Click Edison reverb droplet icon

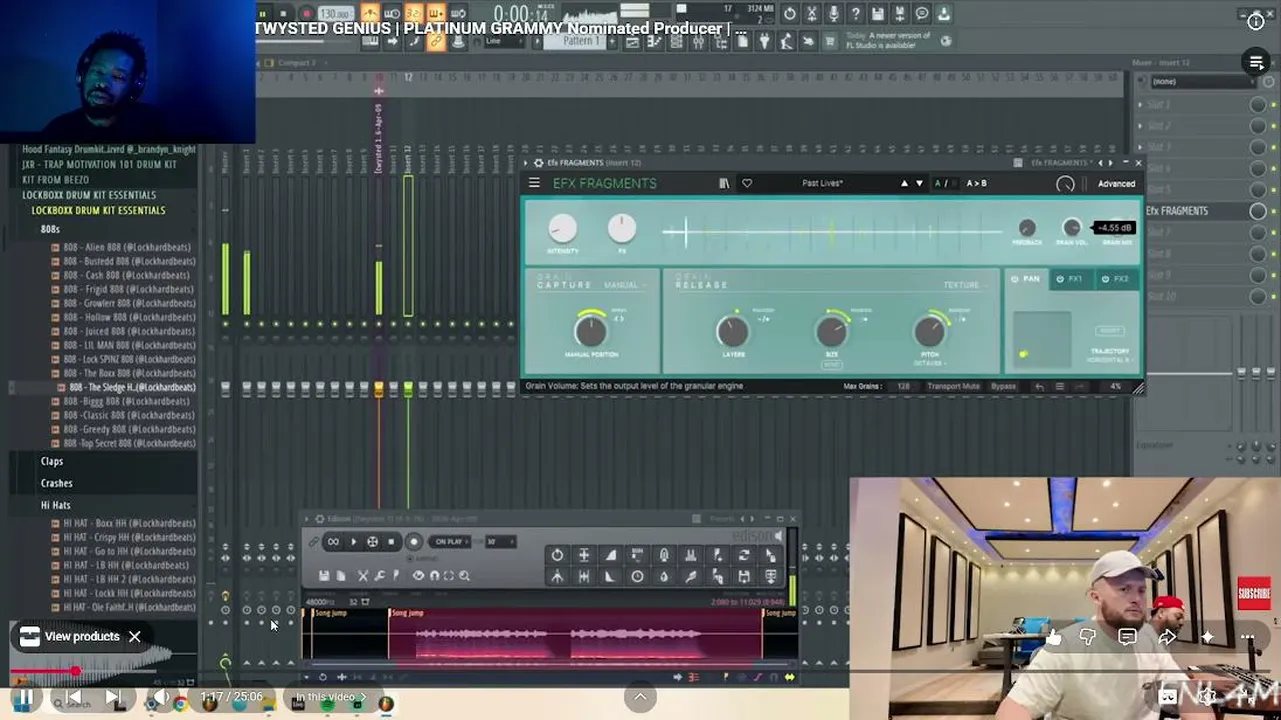point(664,577)
